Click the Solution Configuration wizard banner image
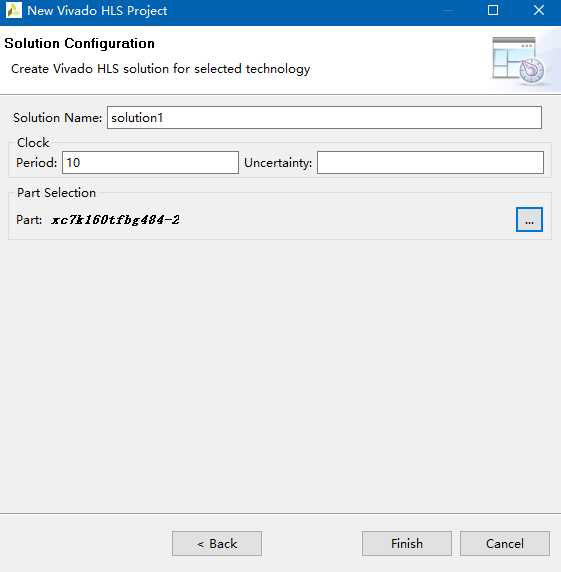This screenshot has width=561, height=572. point(518,61)
